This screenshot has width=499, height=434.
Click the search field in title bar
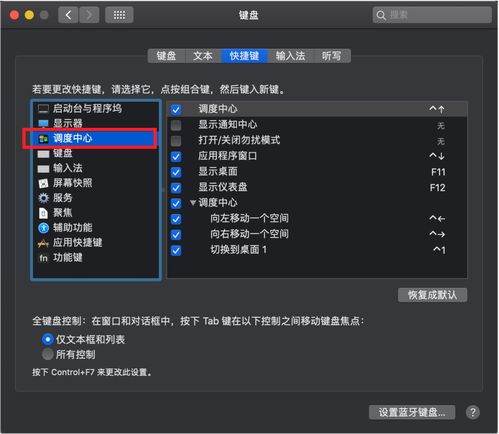click(x=432, y=15)
